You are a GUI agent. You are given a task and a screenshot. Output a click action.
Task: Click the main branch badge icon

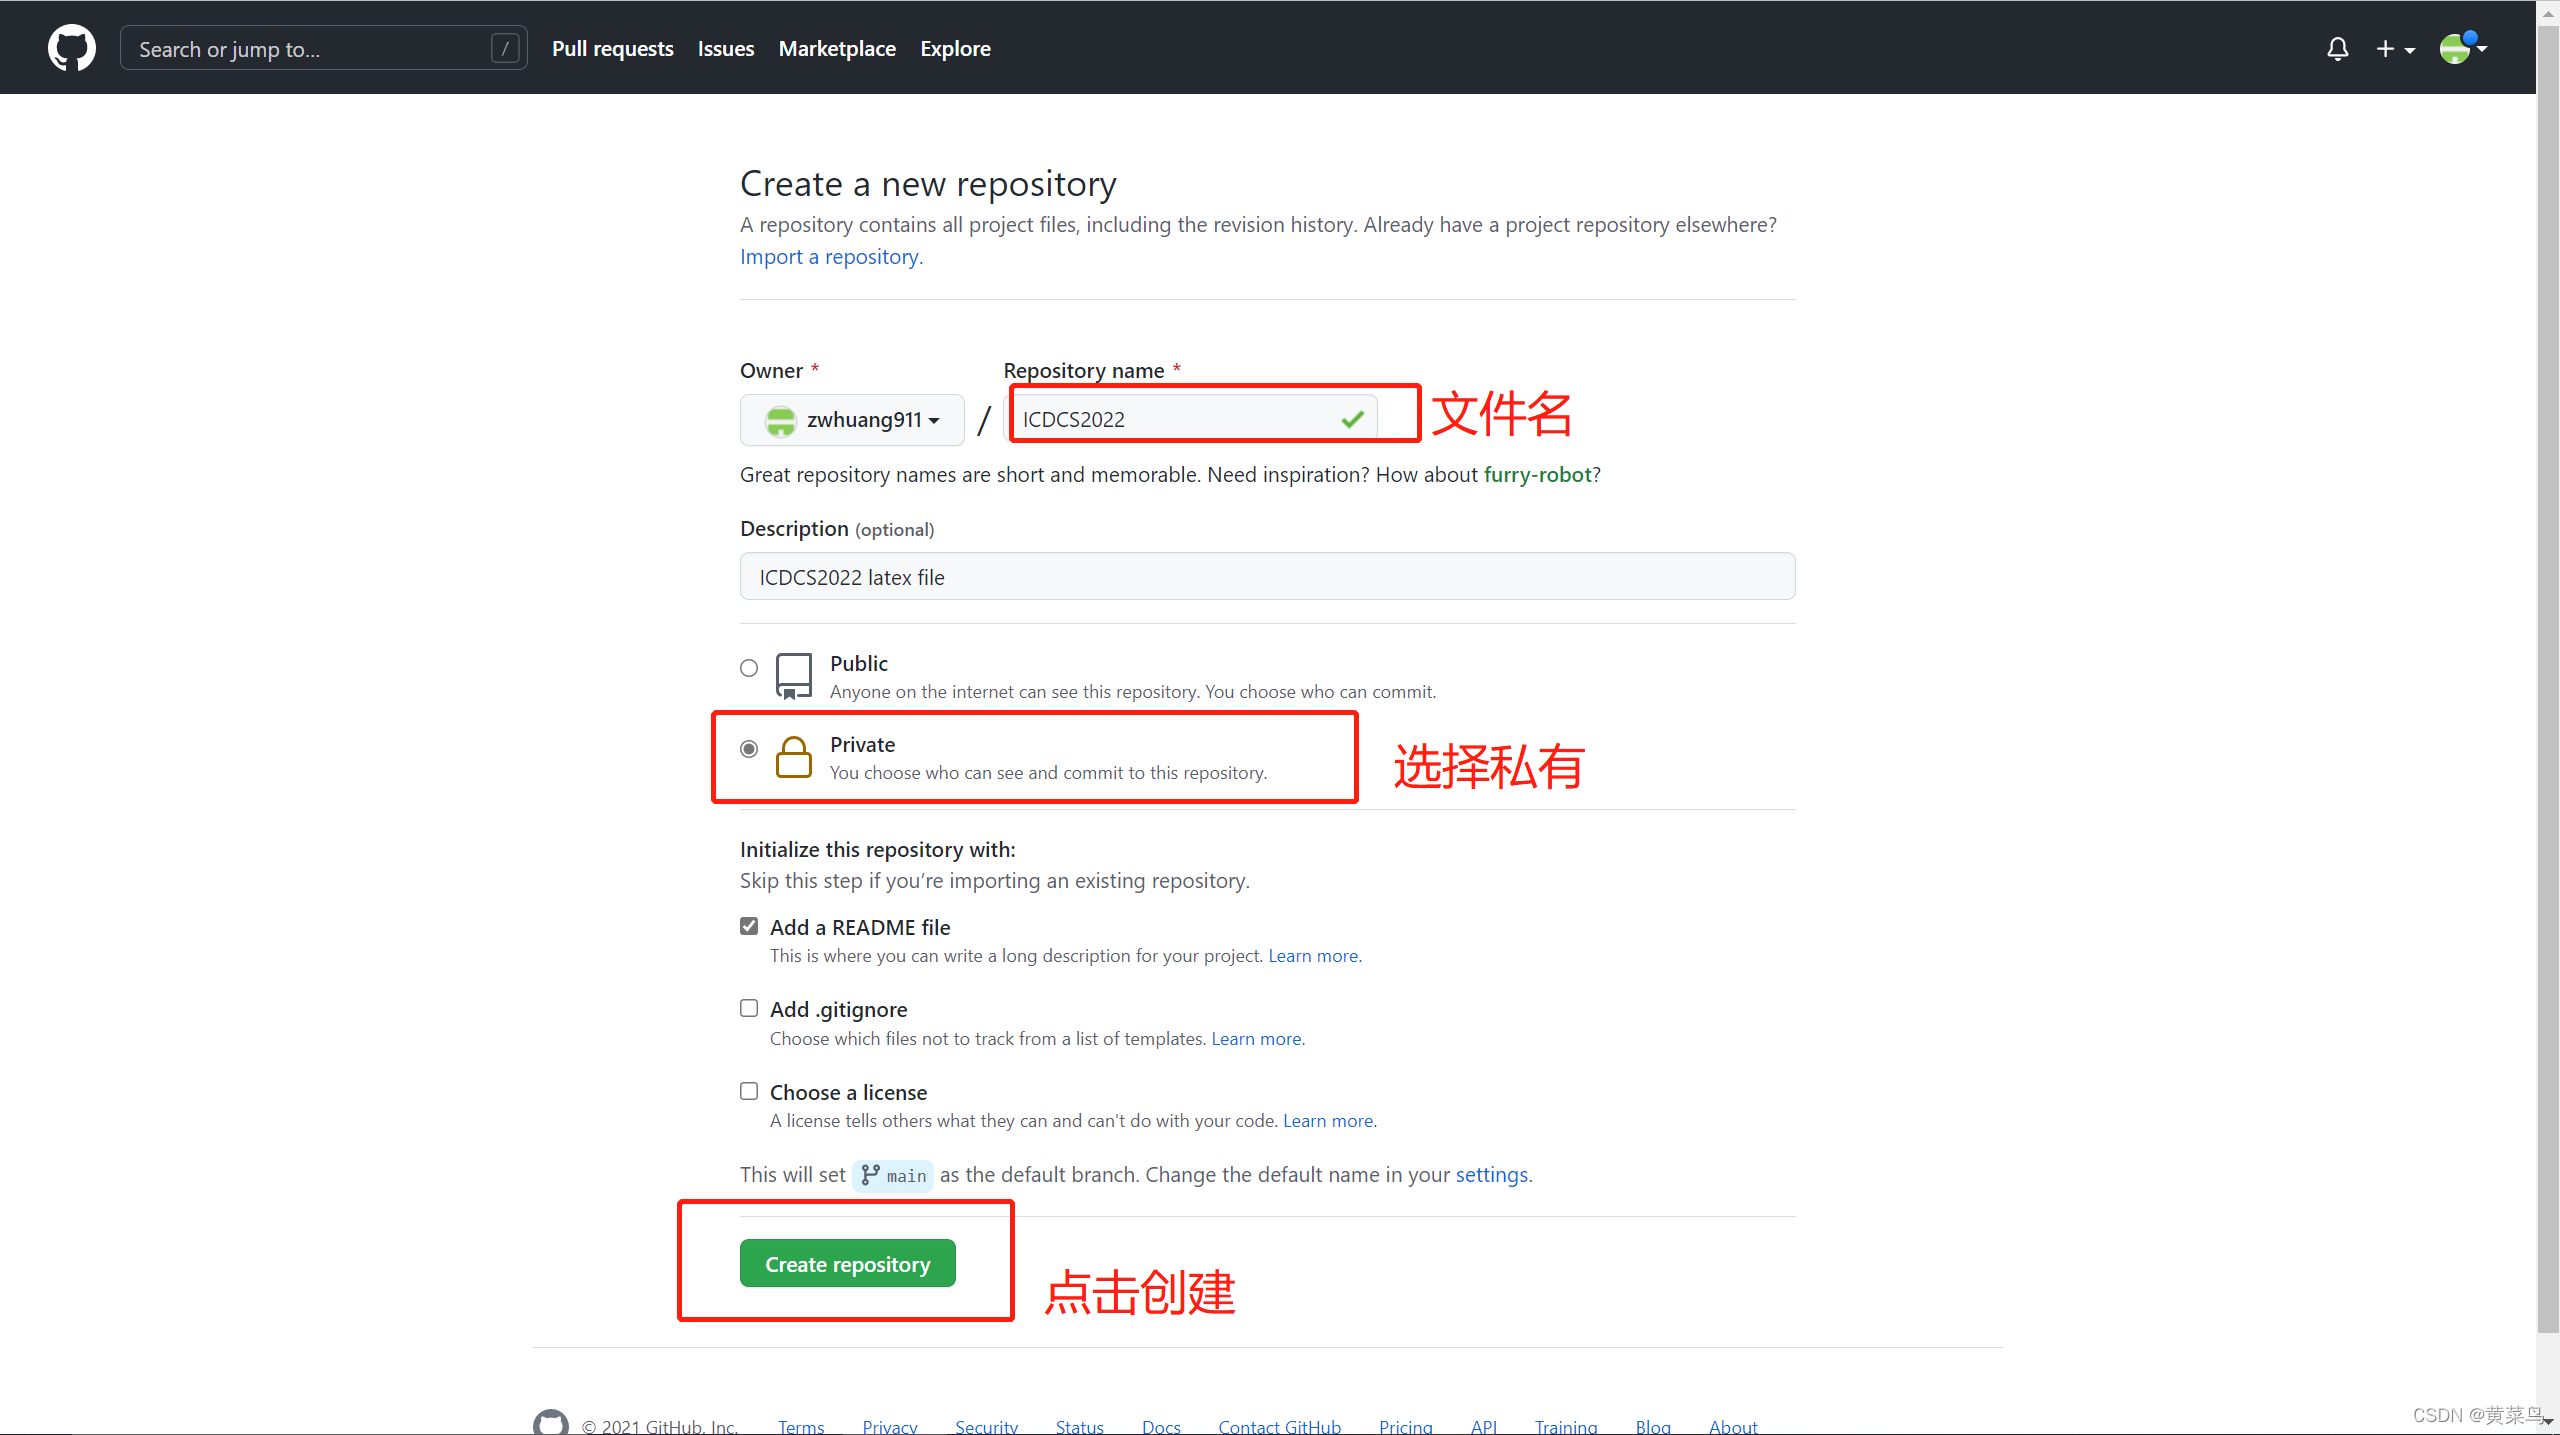(x=870, y=1175)
